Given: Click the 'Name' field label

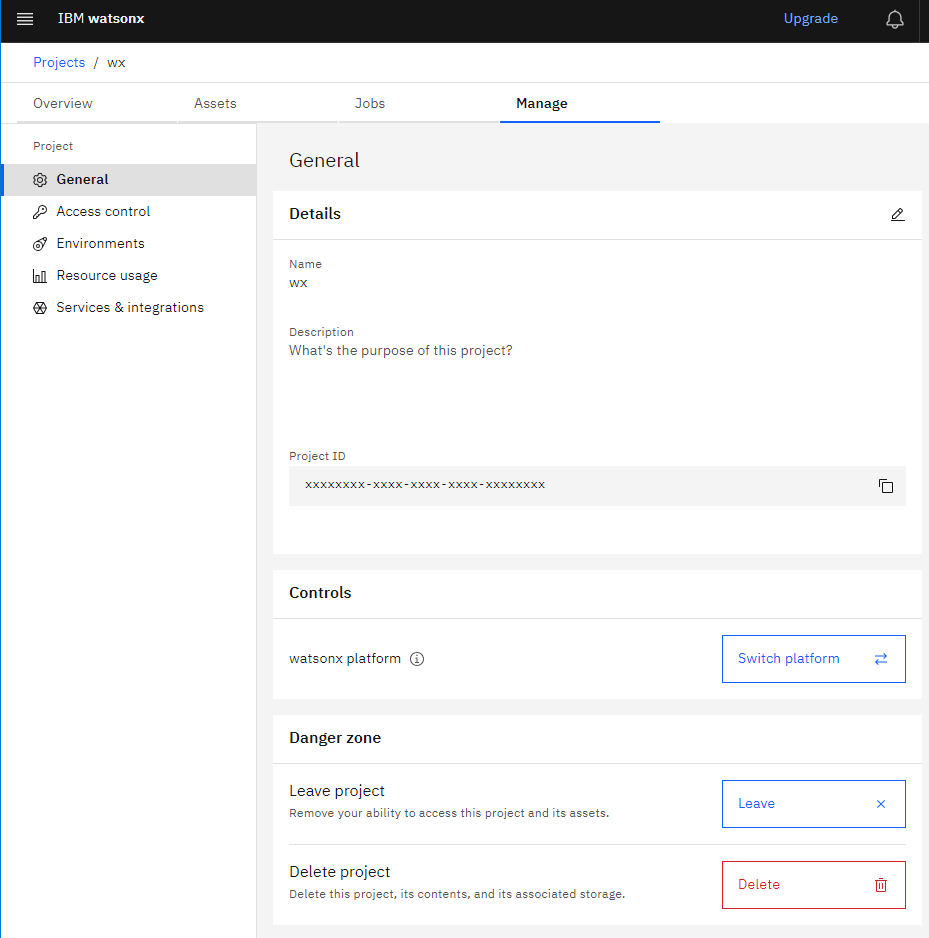Looking at the screenshot, I should pos(305,264).
